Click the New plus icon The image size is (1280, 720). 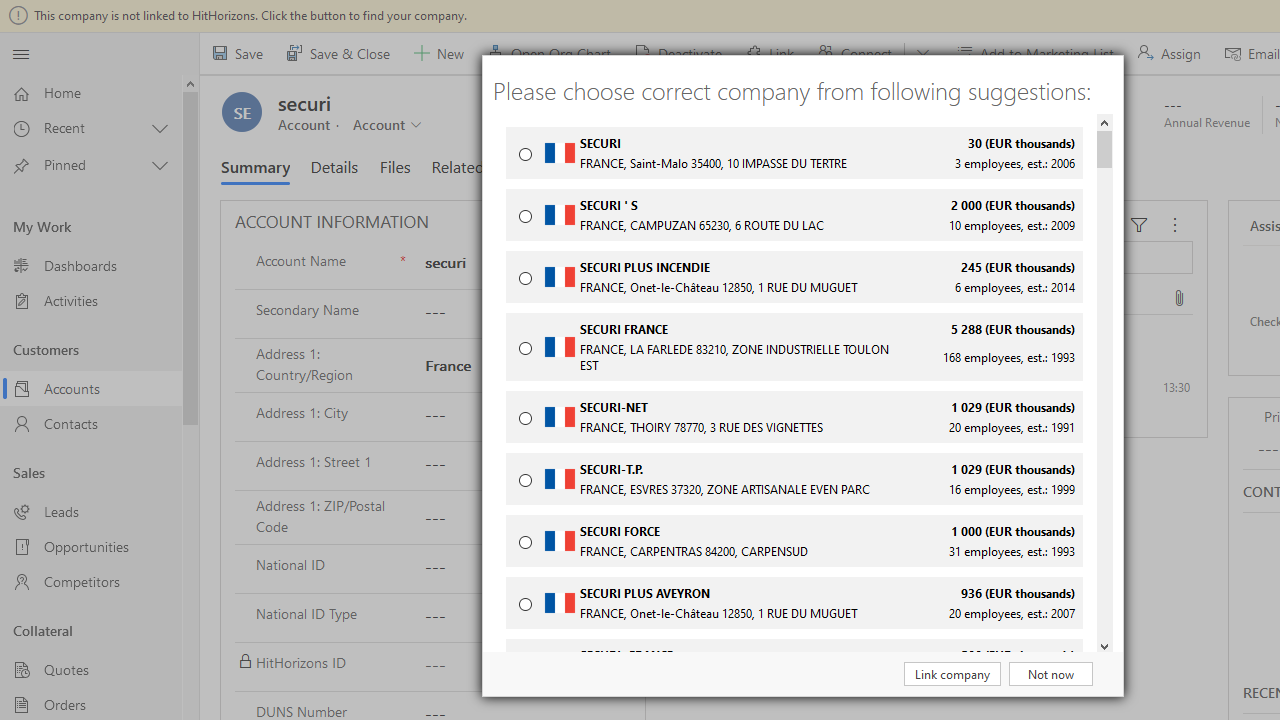(x=422, y=54)
